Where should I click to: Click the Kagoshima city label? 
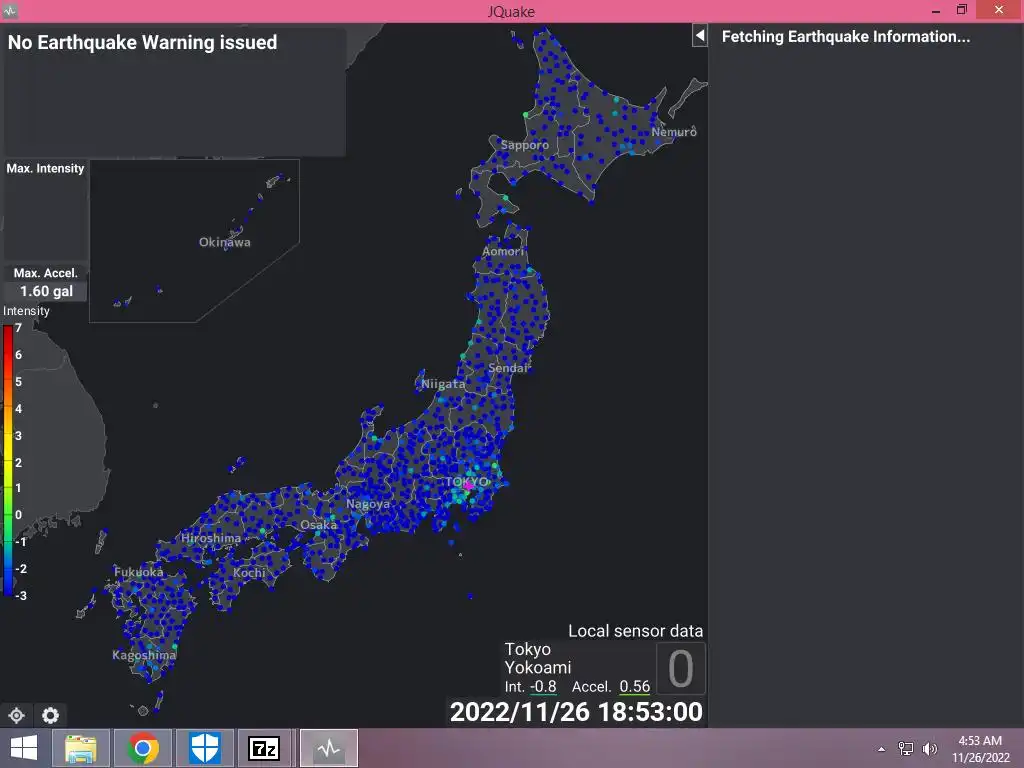[x=144, y=655]
